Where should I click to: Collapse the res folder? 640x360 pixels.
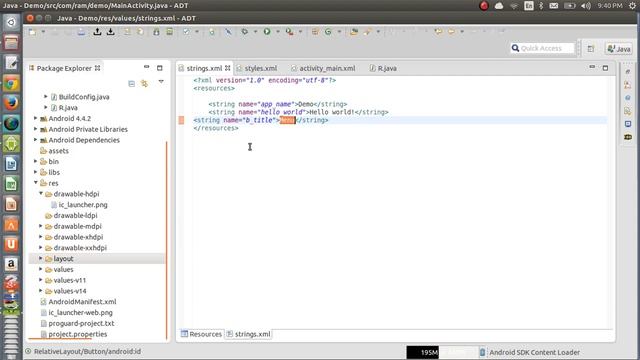coord(36,183)
